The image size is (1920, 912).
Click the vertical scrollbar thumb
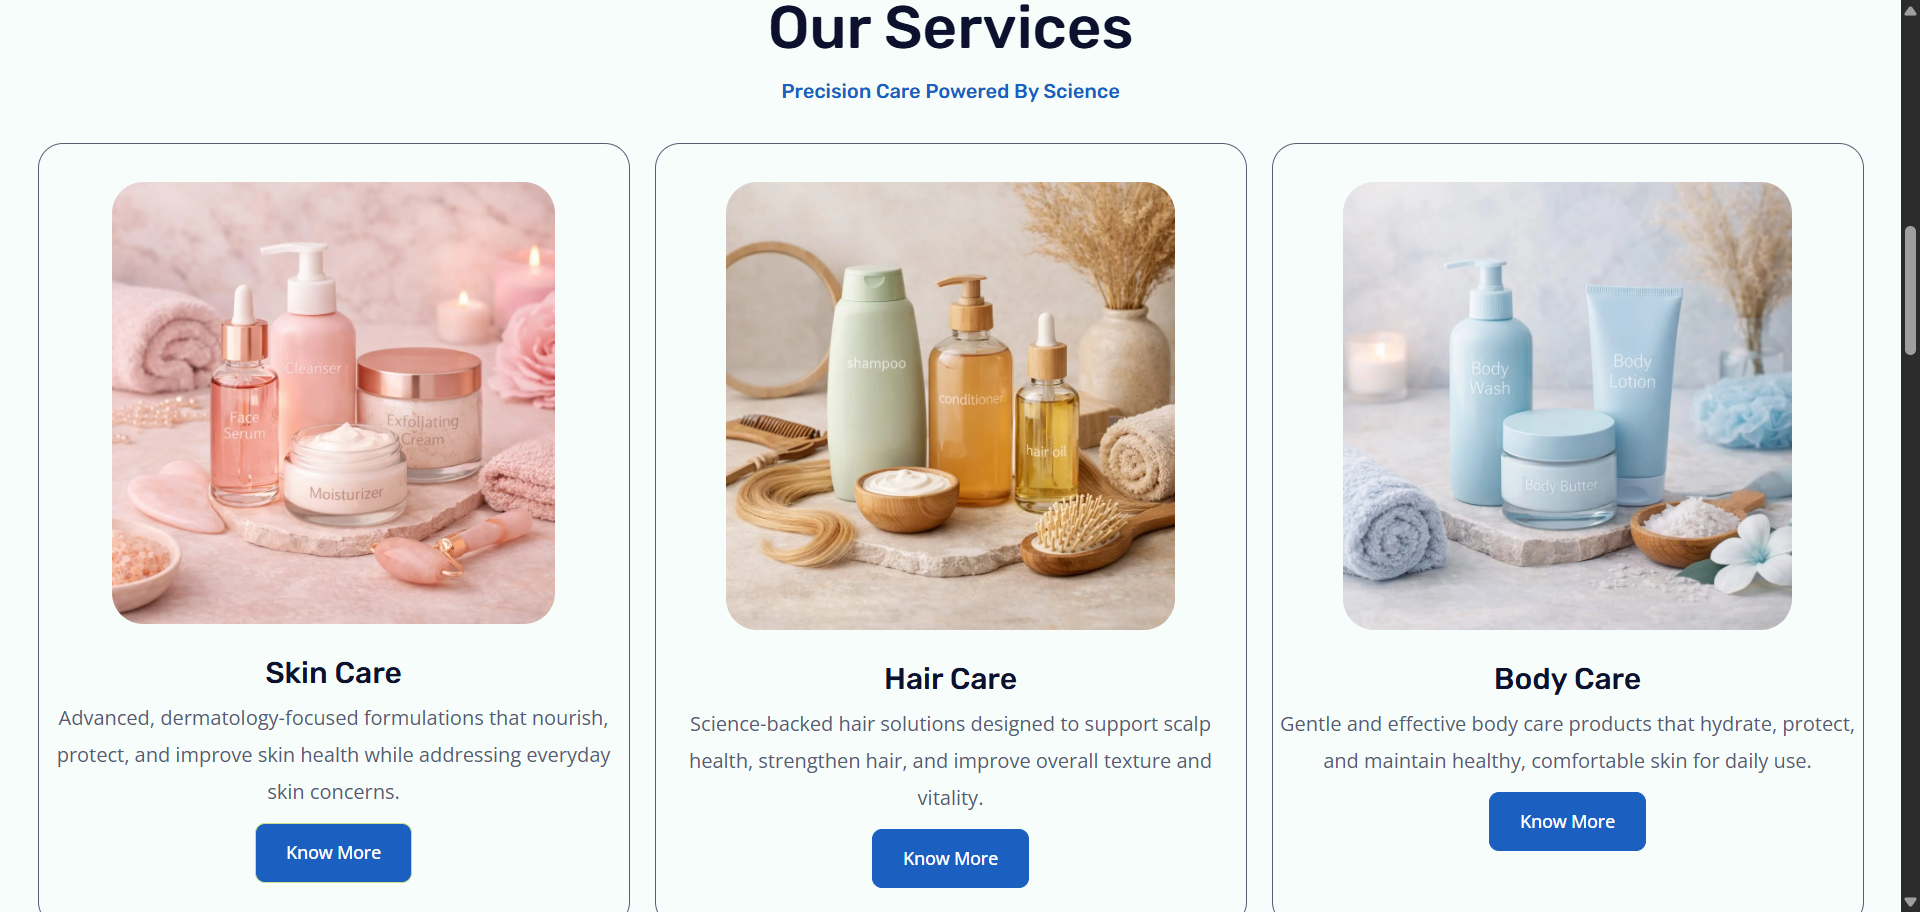(1910, 290)
